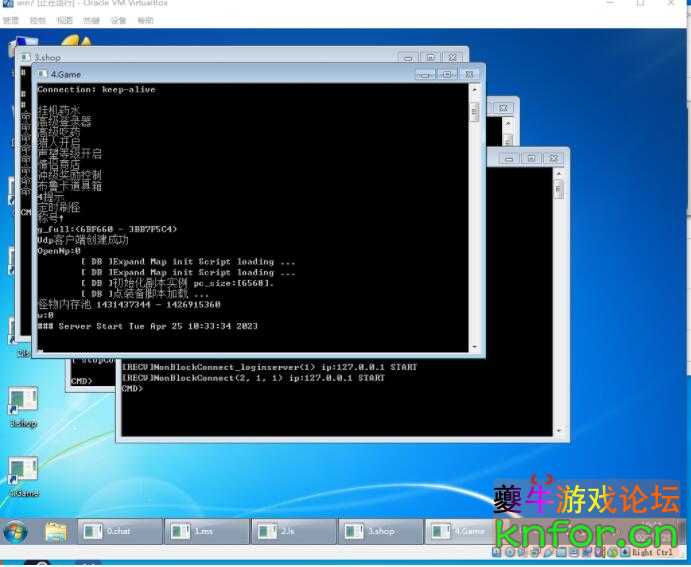Click 'NonBlockConnect(2, 1, 1)' line in rear console
The width and height of the screenshot is (691, 567).
point(253,378)
